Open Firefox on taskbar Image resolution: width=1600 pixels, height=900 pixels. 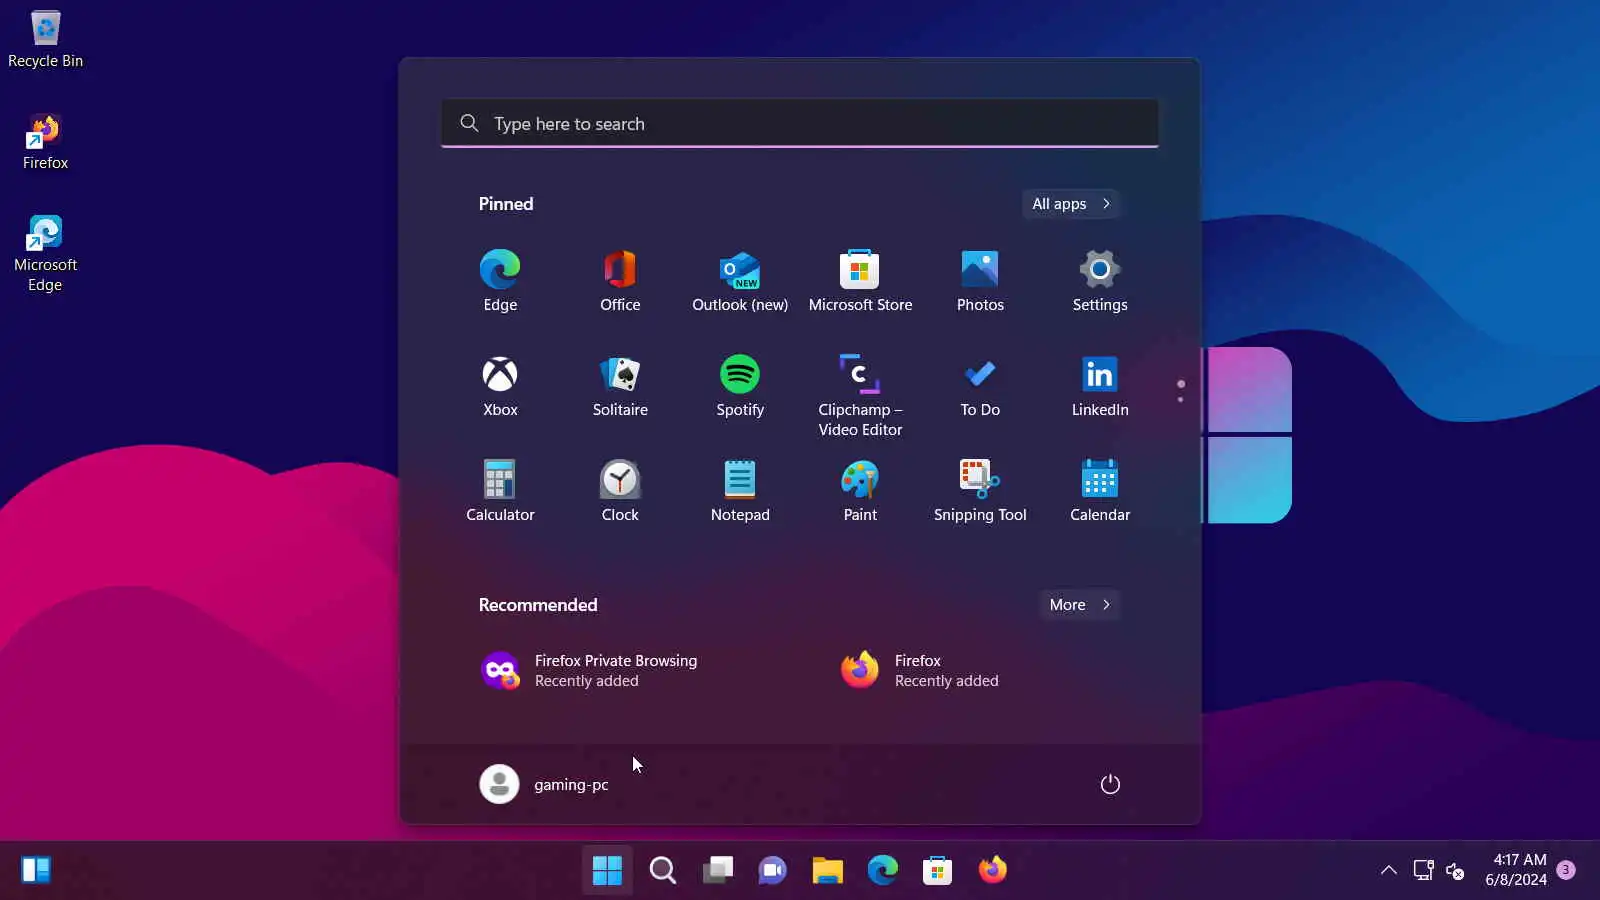[x=992, y=870]
